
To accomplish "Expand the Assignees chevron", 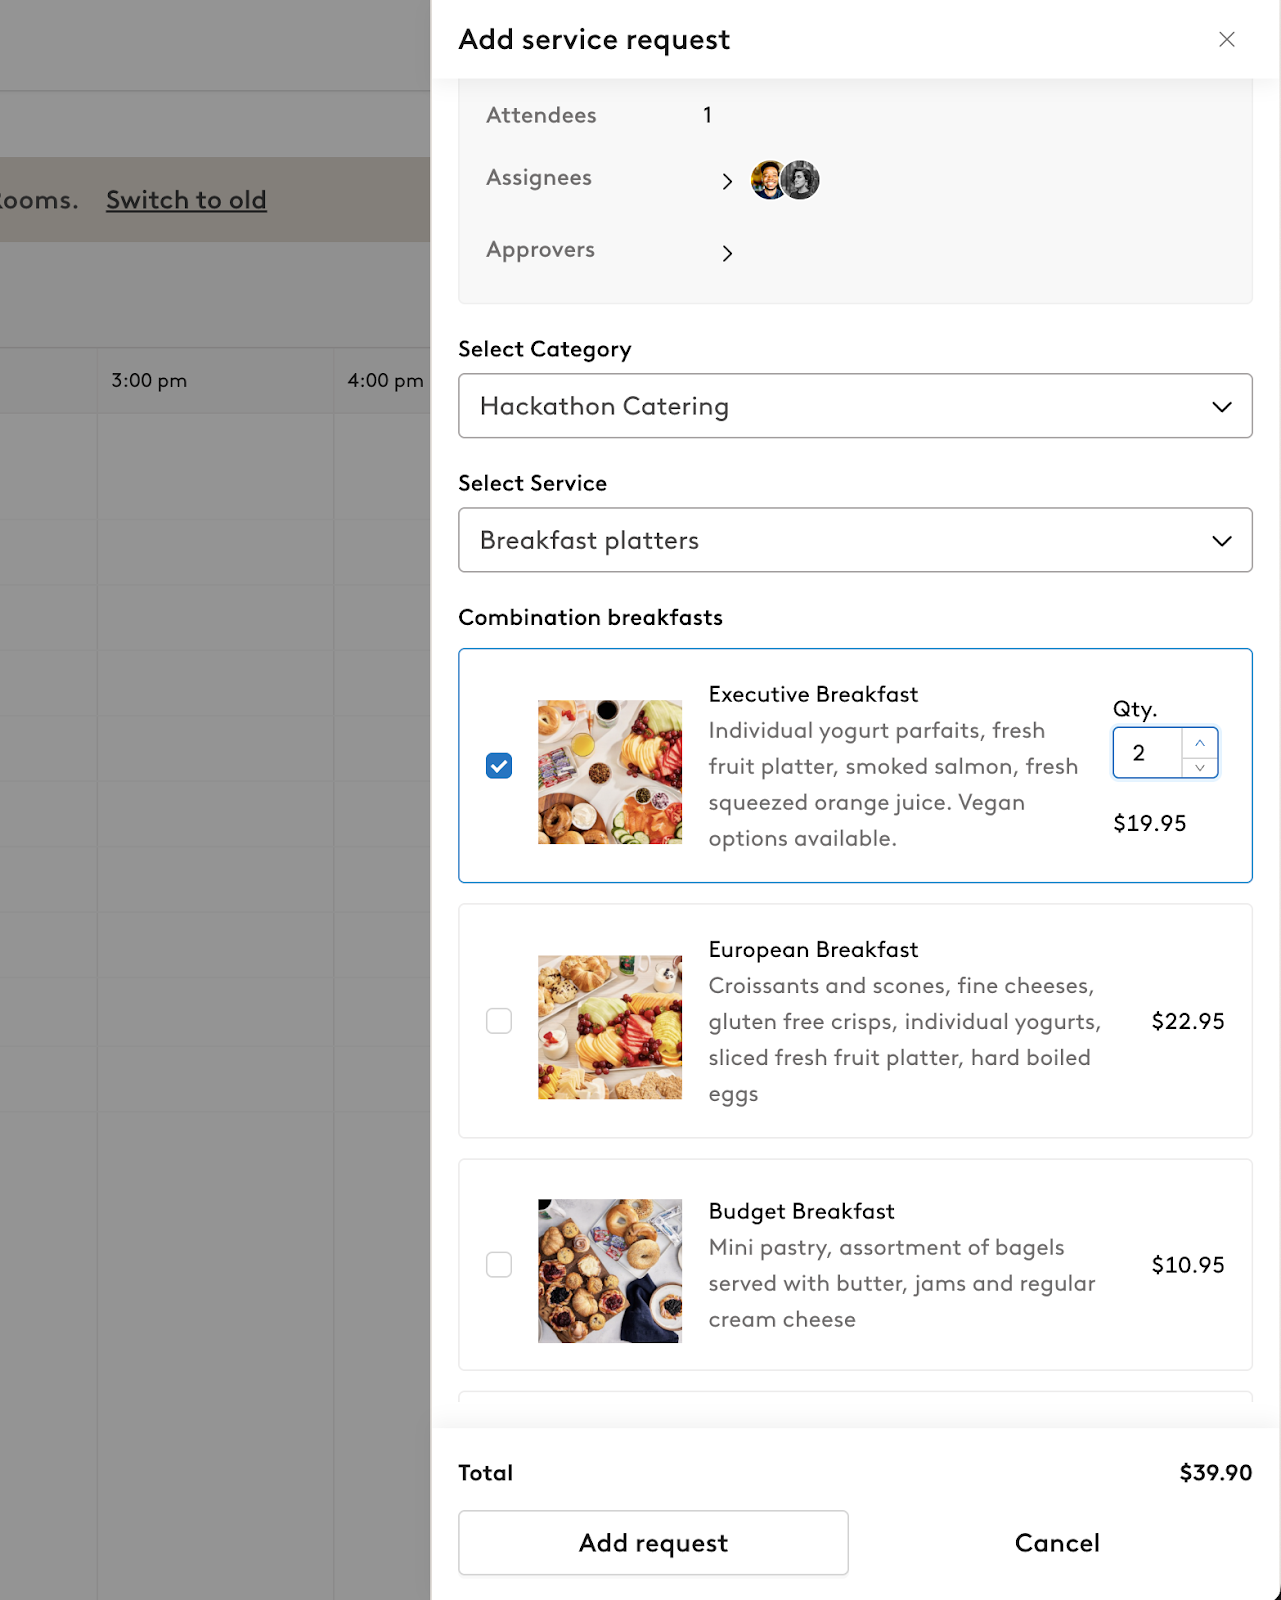I will click(x=727, y=181).
